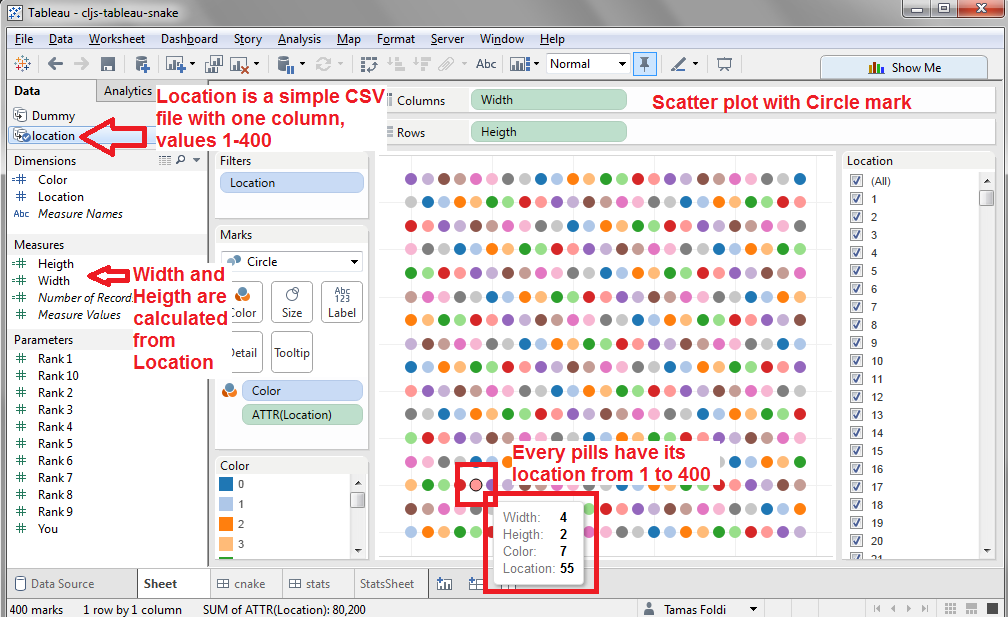This screenshot has width=1008, height=617.
Task: Select color swatch 2 in legend
Action: (226, 524)
